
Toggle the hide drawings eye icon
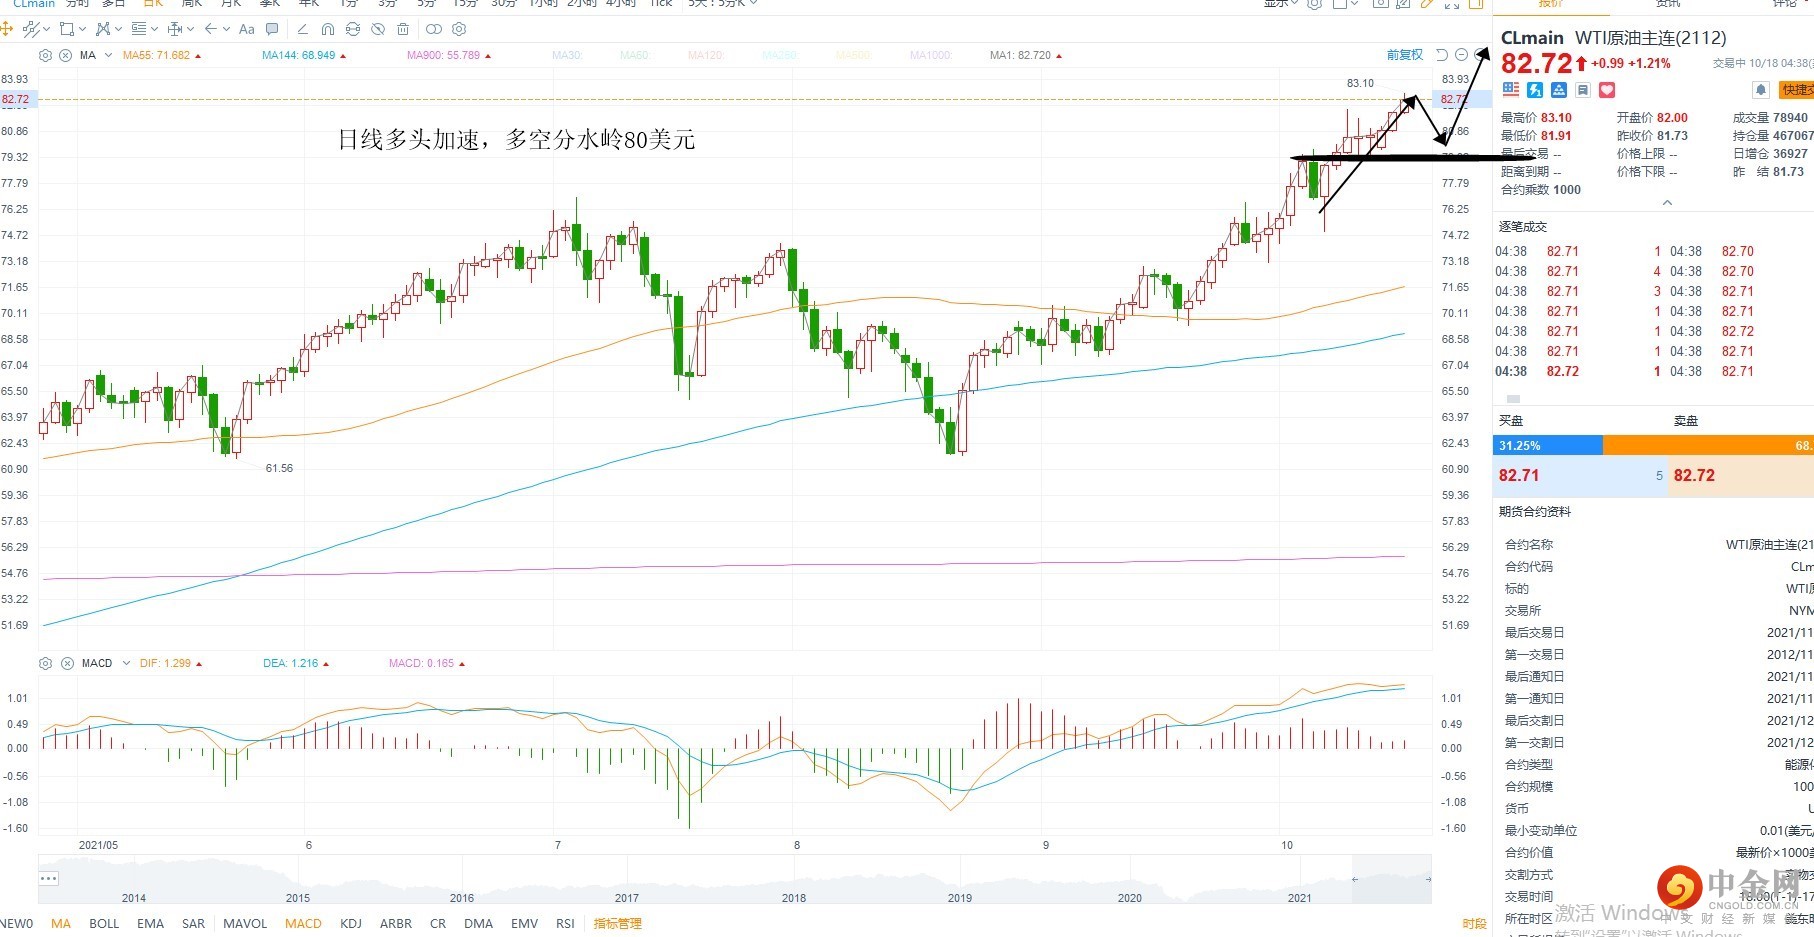pos(378,29)
